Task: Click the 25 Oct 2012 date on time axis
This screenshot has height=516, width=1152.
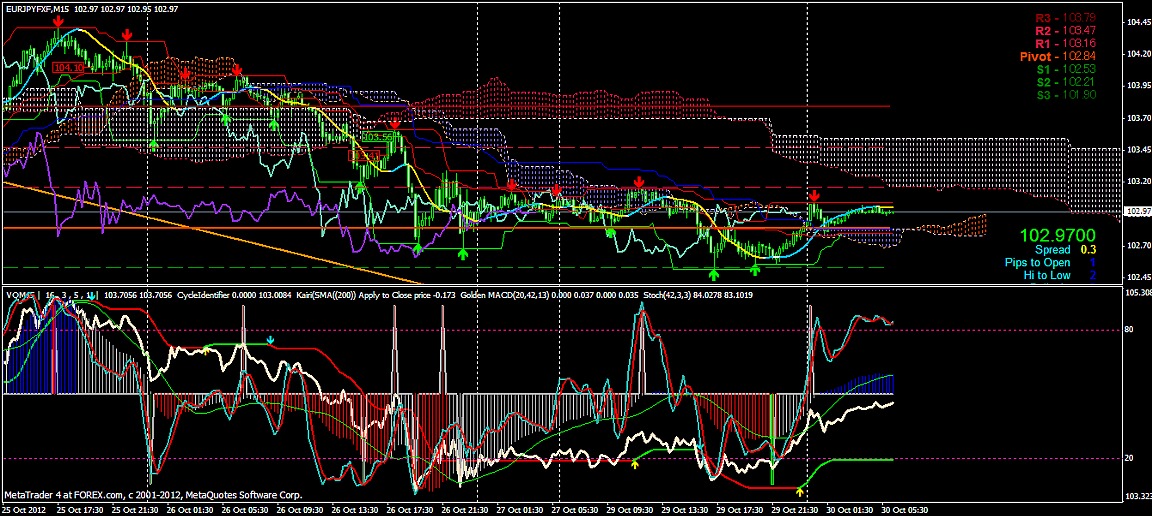Action: [24, 509]
